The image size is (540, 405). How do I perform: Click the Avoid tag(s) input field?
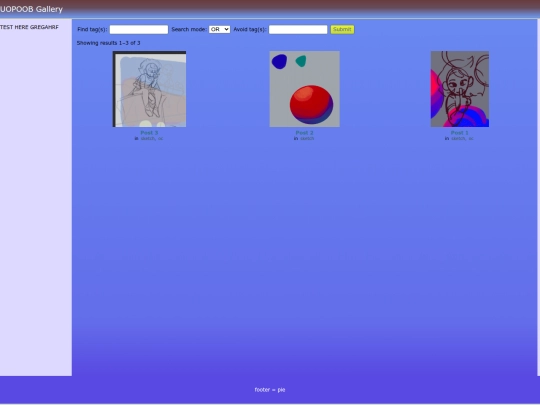(x=298, y=30)
